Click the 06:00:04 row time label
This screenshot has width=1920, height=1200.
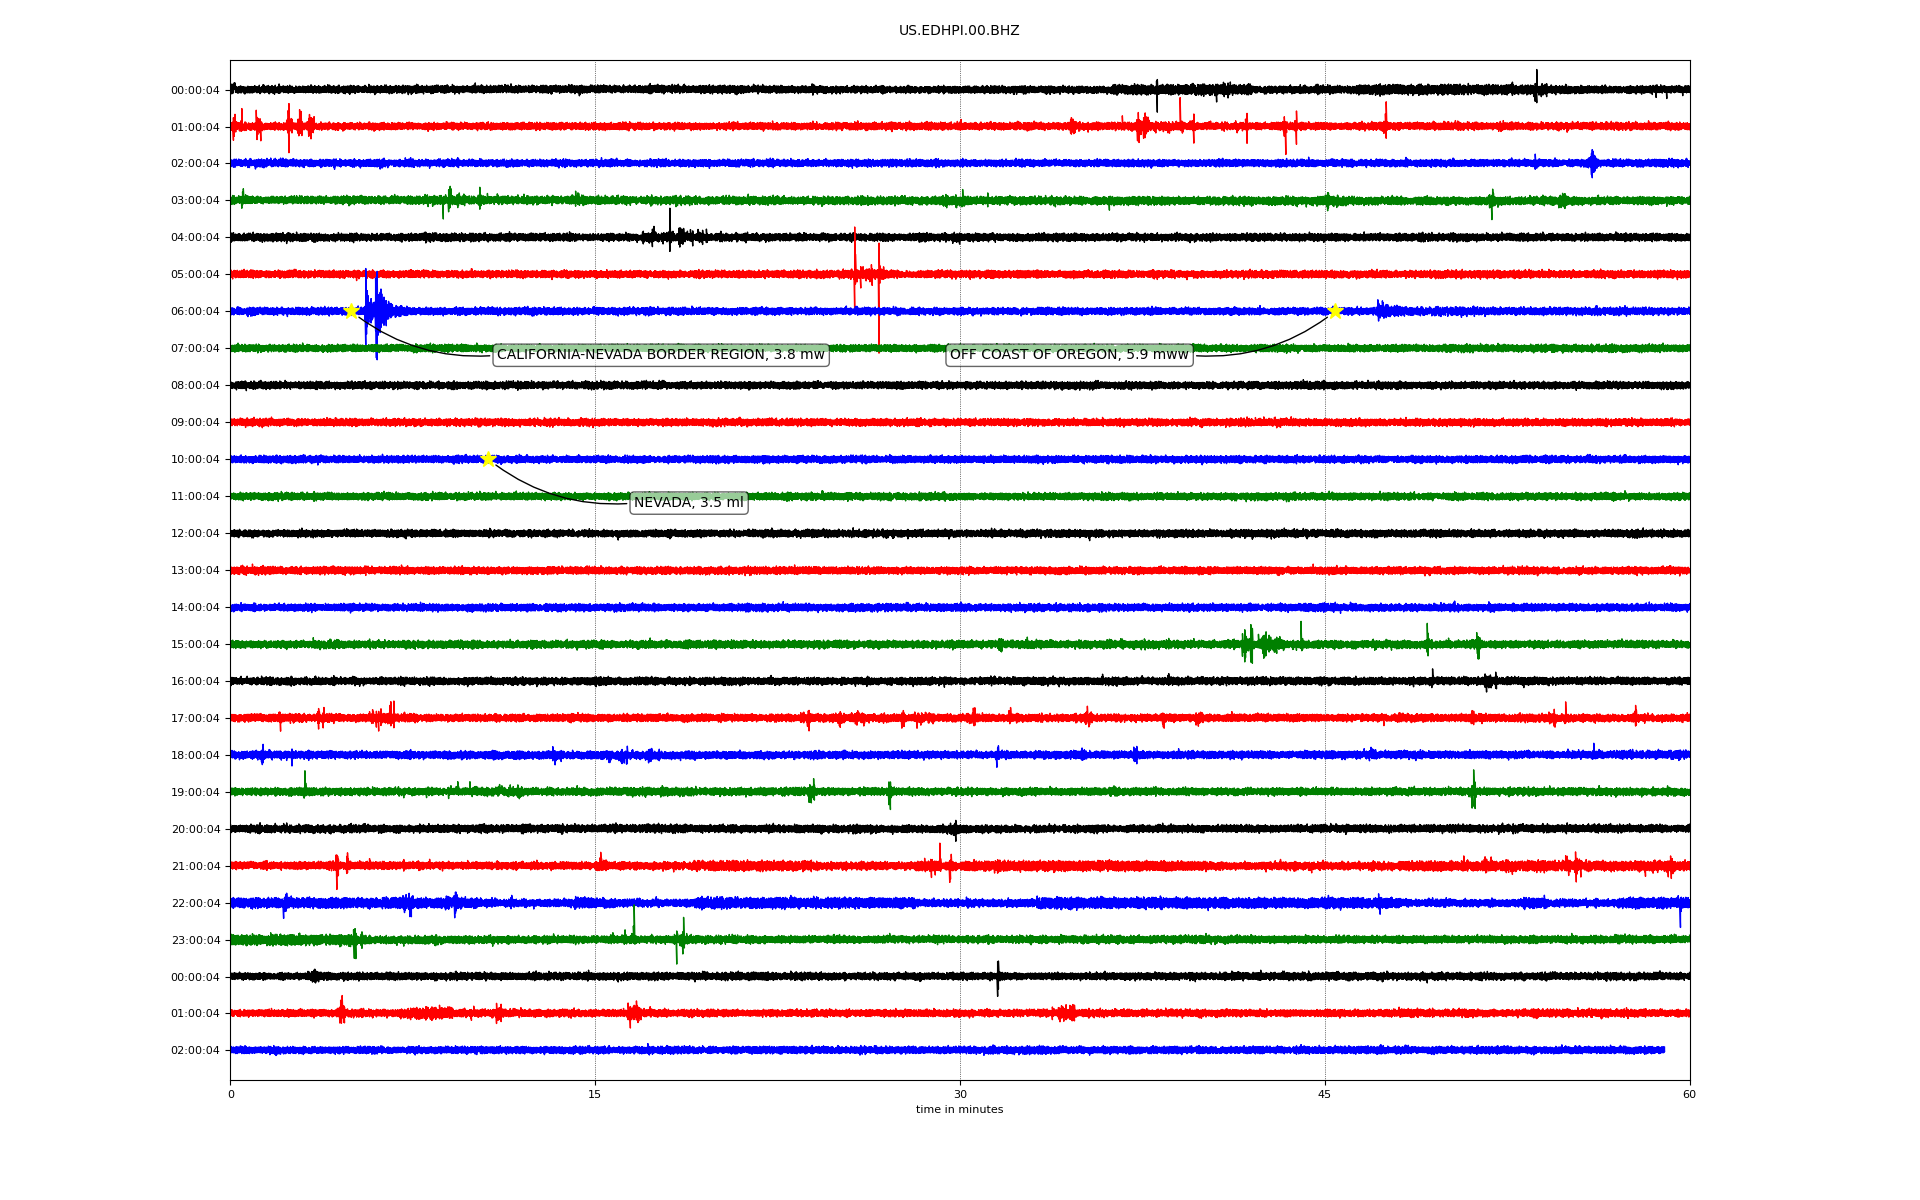tap(195, 312)
